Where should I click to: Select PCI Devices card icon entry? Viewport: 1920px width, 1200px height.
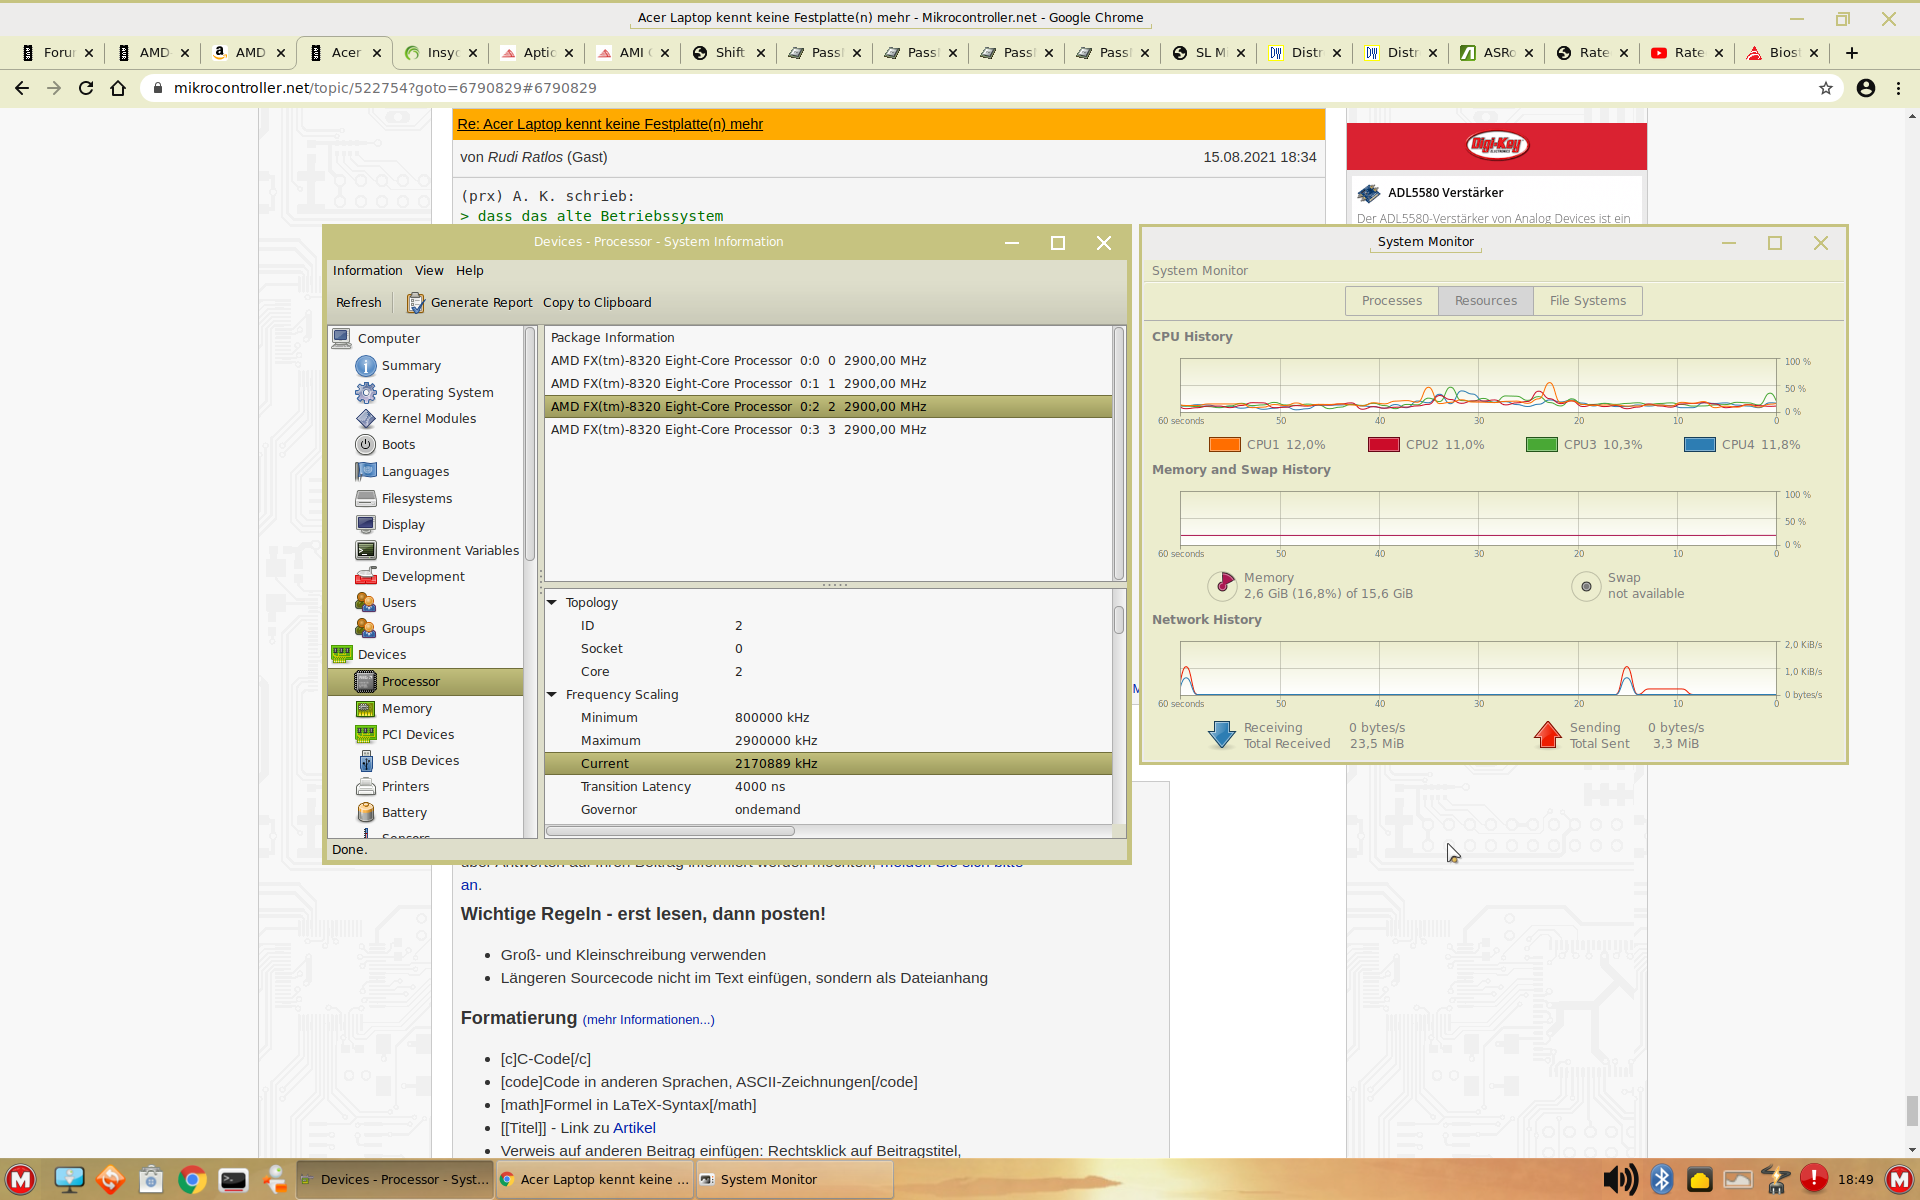coord(366,735)
